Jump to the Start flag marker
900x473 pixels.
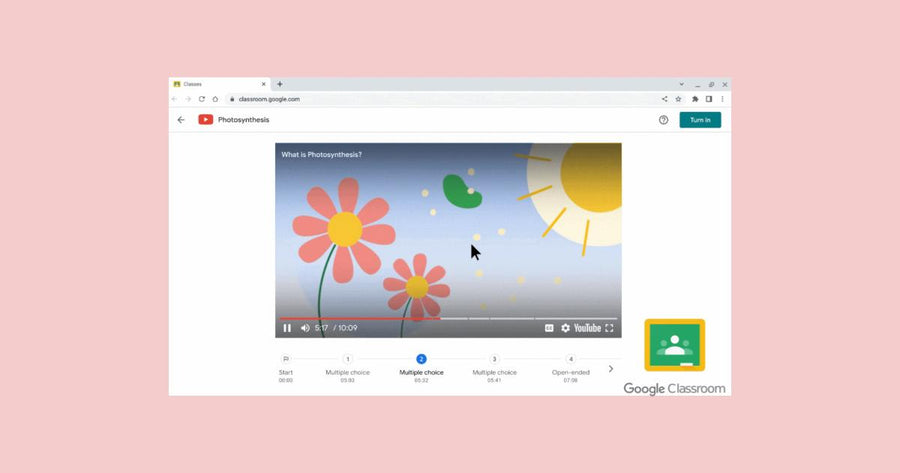click(x=286, y=359)
